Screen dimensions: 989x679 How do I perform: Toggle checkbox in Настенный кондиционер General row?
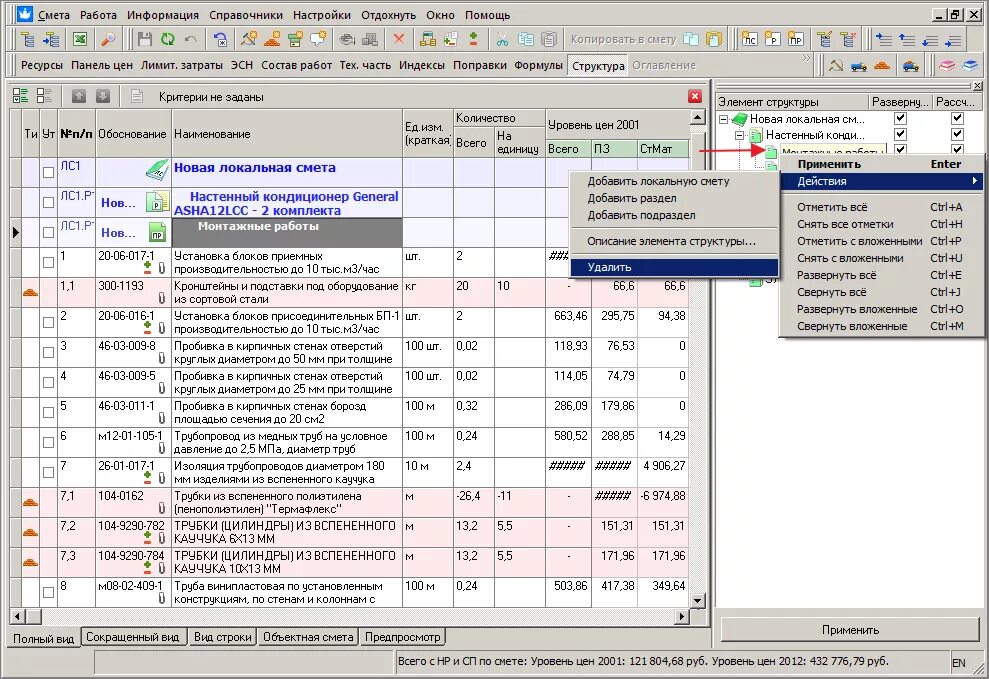pos(49,202)
